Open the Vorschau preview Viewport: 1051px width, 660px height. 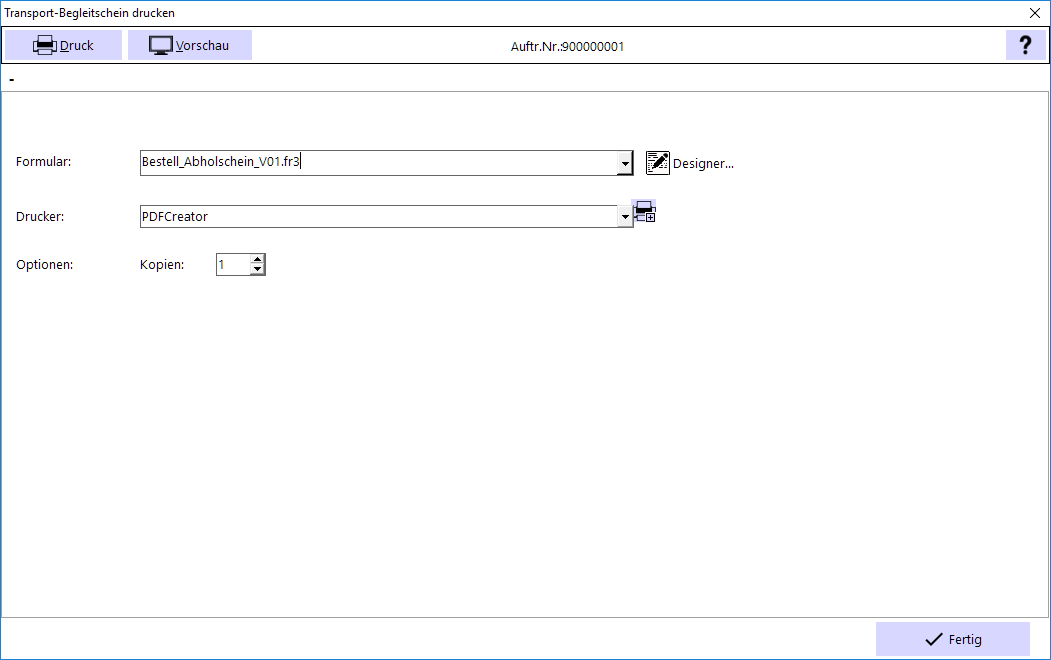190,45
